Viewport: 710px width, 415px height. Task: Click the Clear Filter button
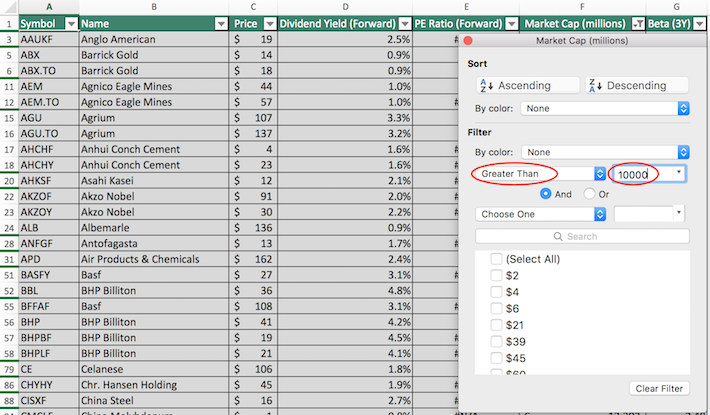tap(659, 388)
